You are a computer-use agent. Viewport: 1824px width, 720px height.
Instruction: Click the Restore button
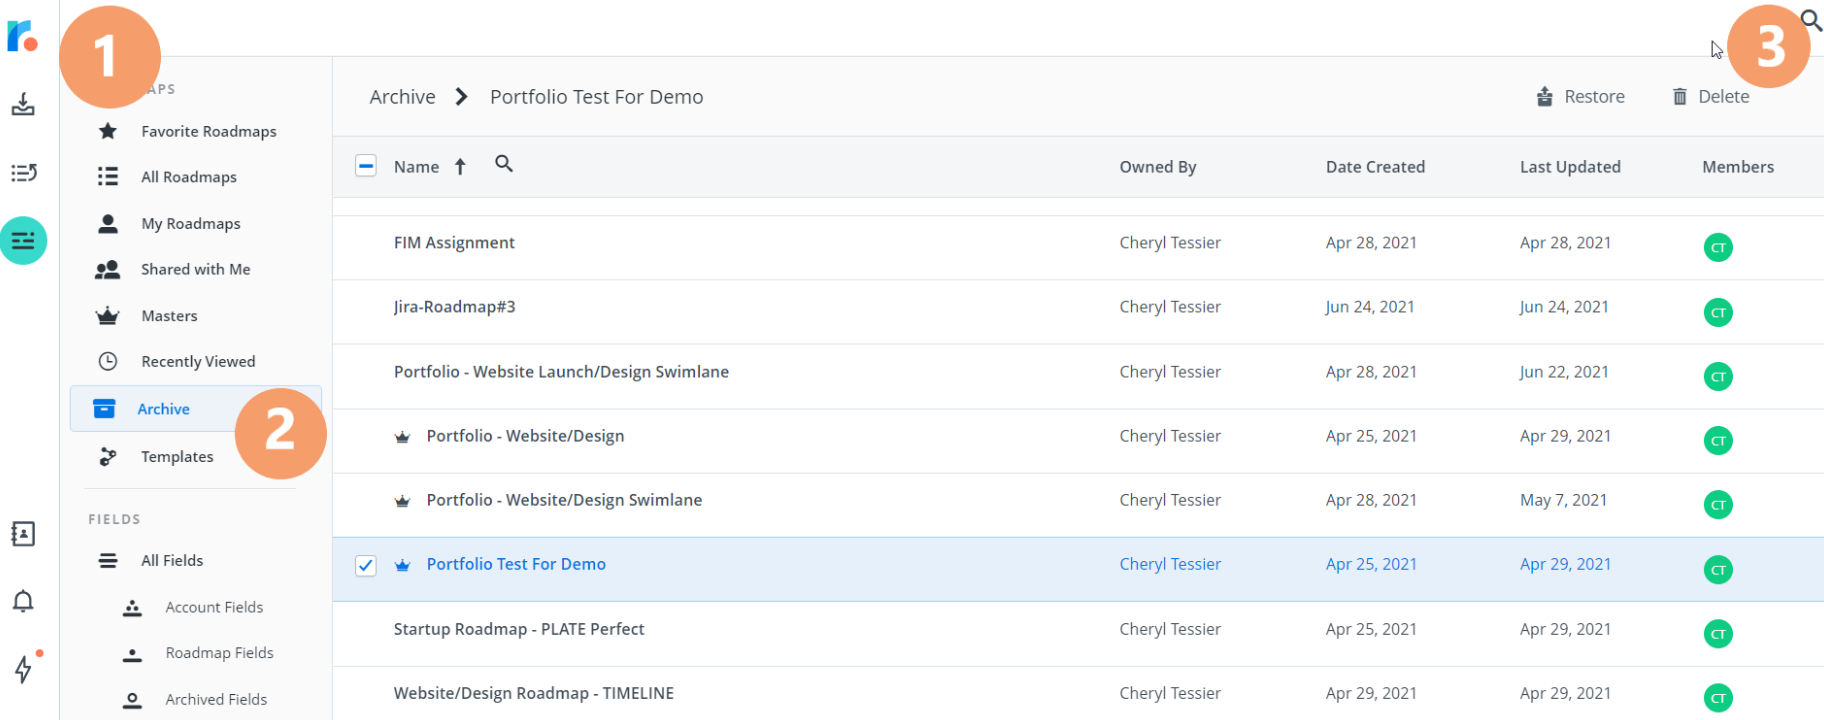(1580, 96)
